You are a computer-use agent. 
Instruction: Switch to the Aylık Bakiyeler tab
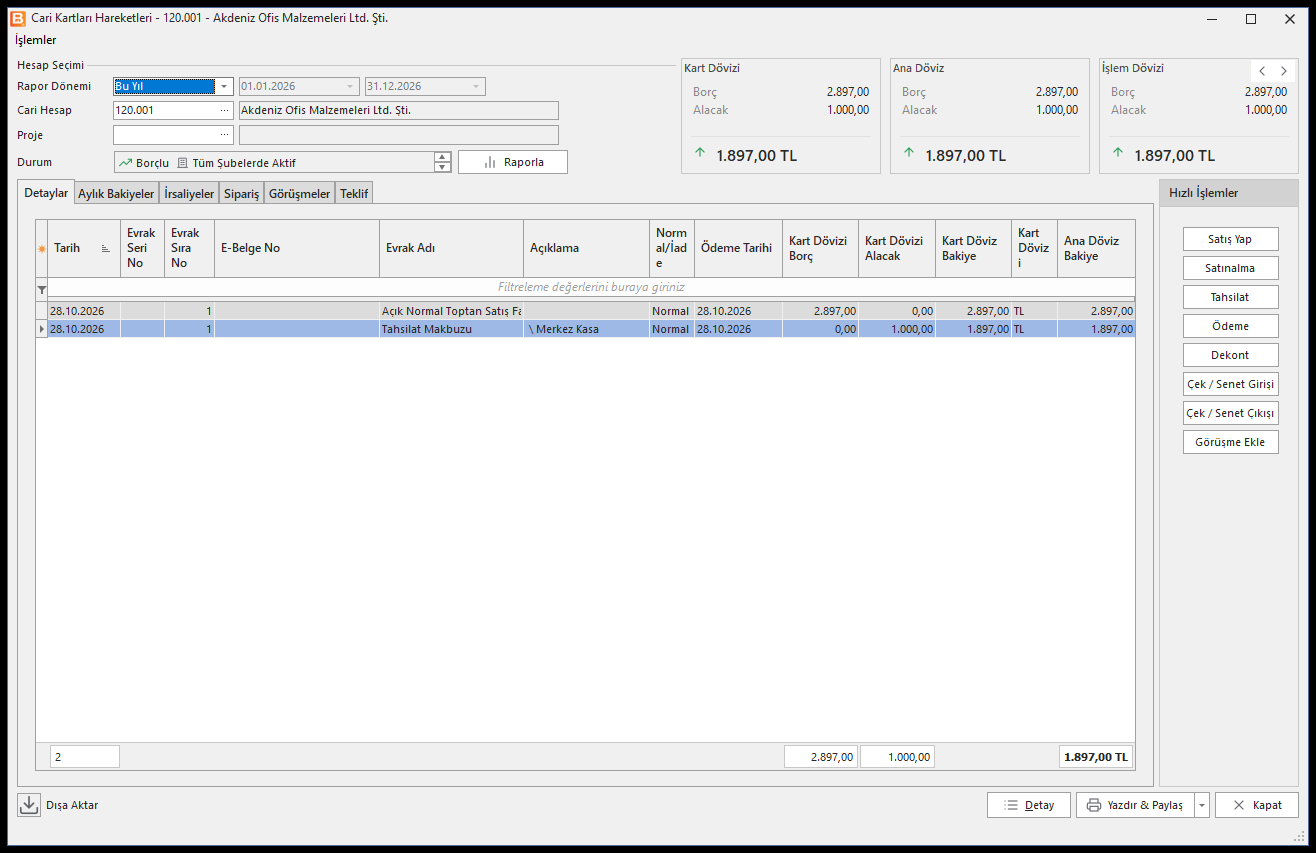pos(116,194)
